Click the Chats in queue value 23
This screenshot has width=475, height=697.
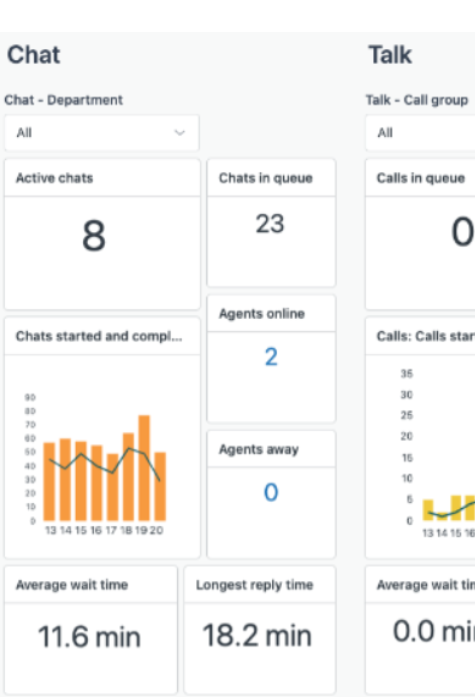270,224
